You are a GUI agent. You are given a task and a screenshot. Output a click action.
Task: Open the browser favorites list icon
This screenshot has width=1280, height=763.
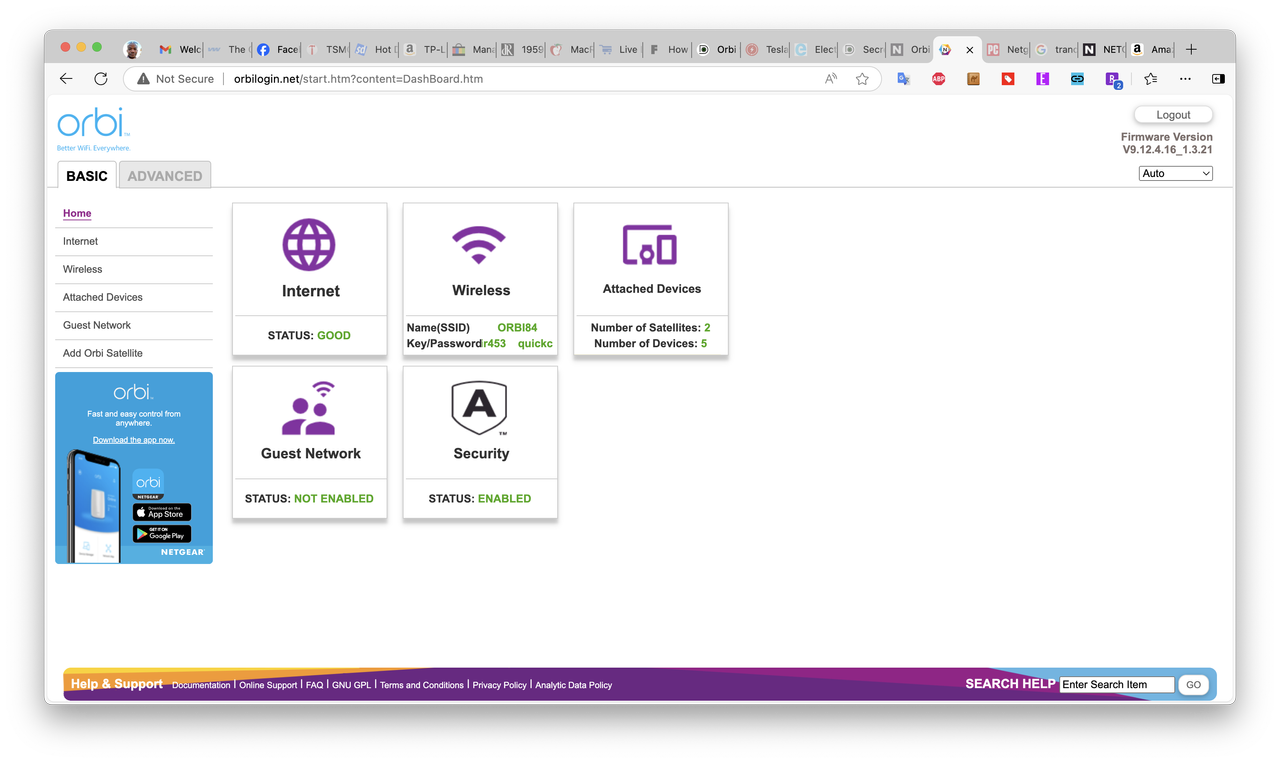coord(1150,79)
